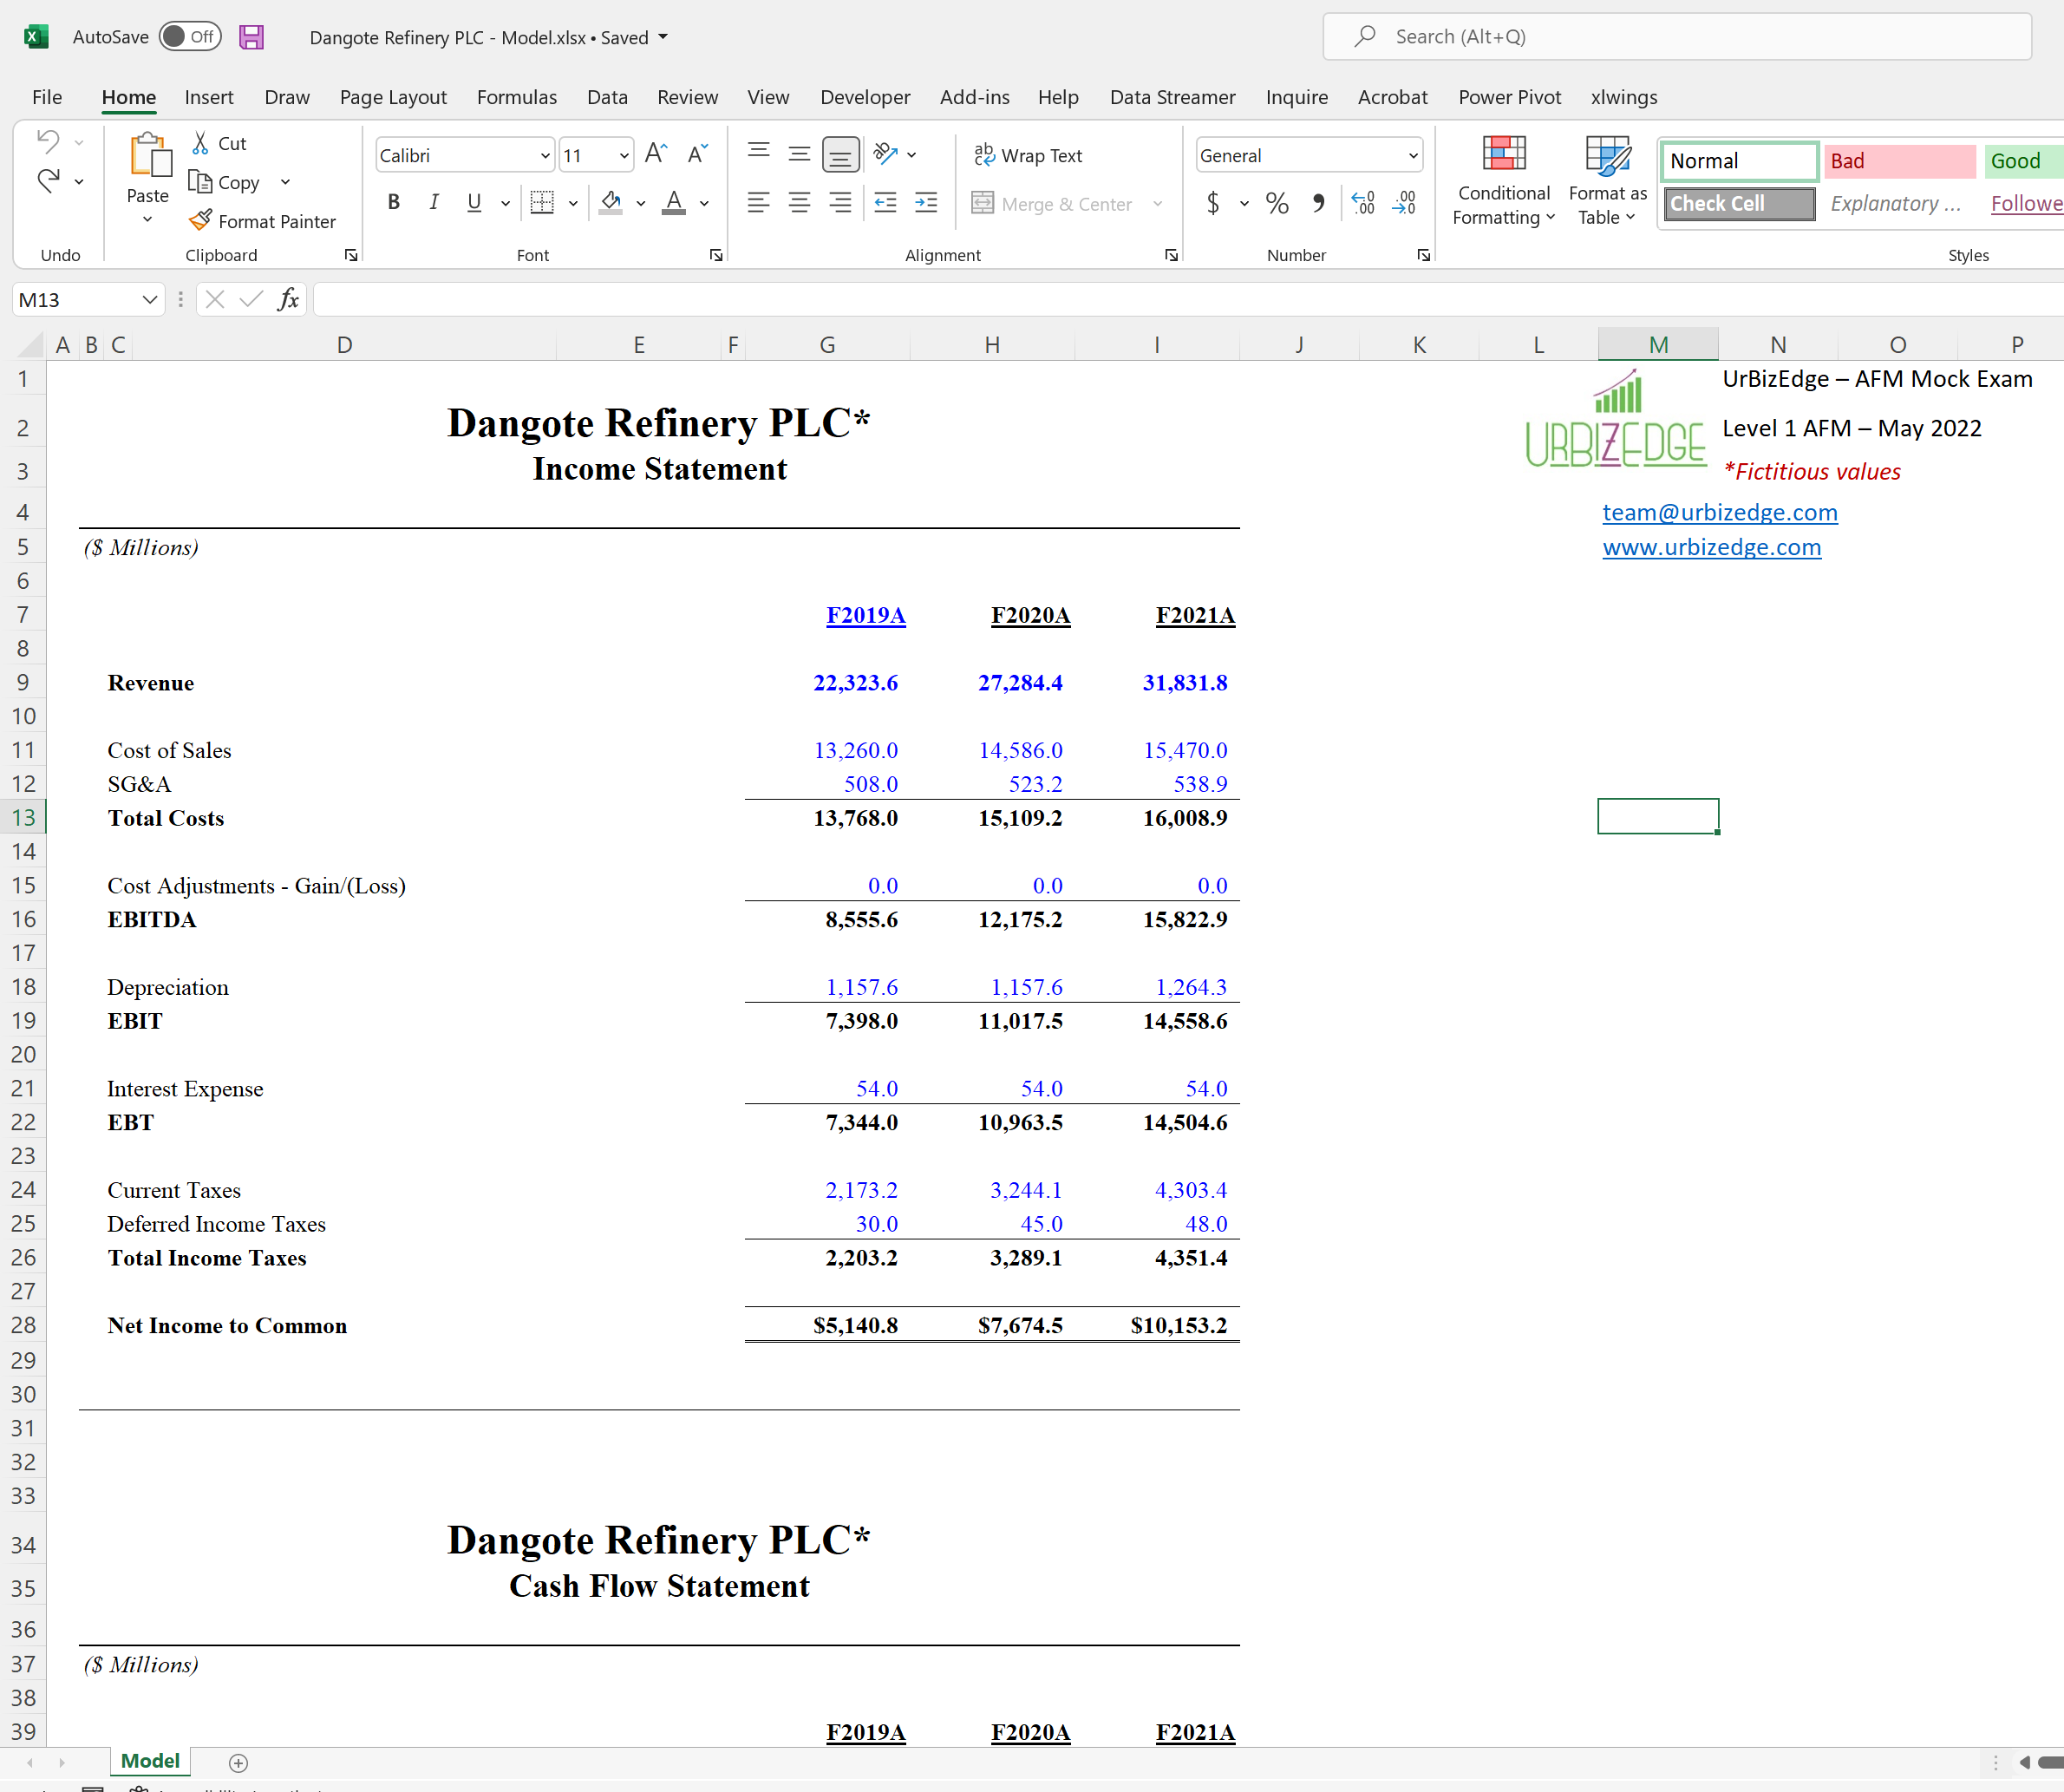The height and width of the screenshot is (1792, 2064).
Task: Toggle Wrap Text
Action: [x=1028, y=155]
